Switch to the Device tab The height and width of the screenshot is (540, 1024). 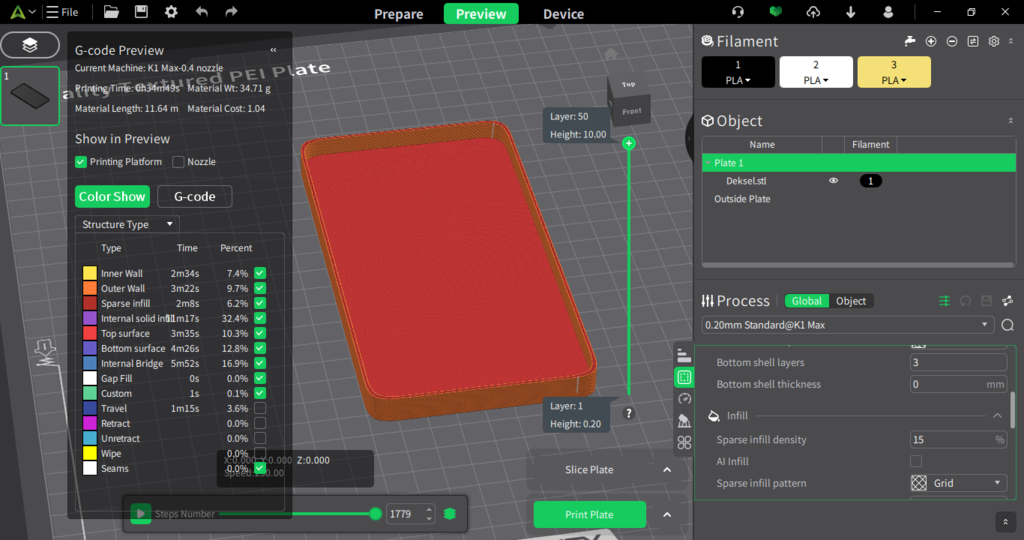[563, 14]
